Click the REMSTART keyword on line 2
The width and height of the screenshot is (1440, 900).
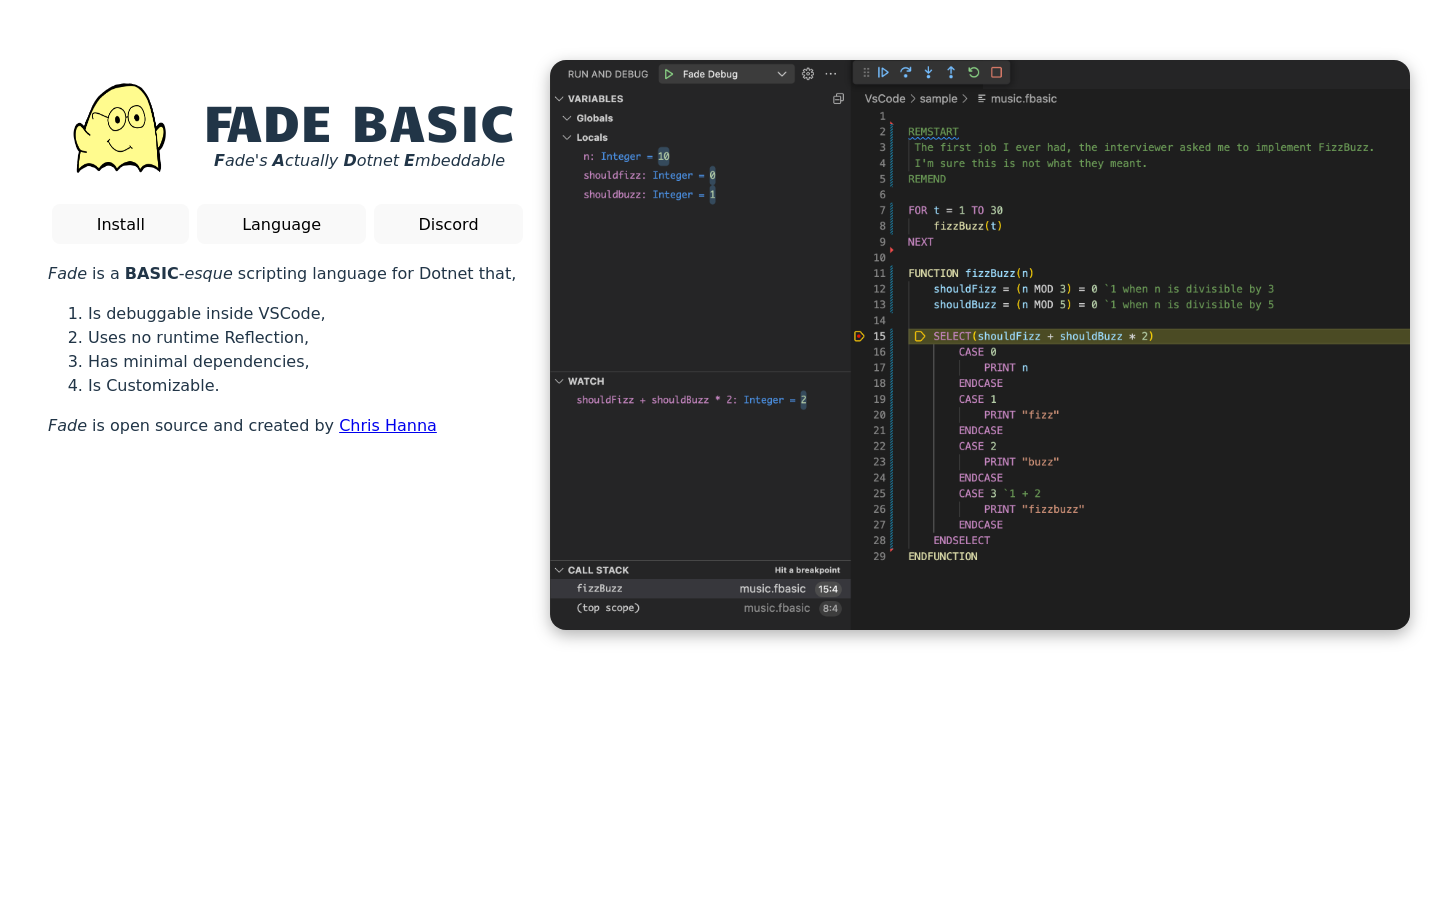point(933,132)
